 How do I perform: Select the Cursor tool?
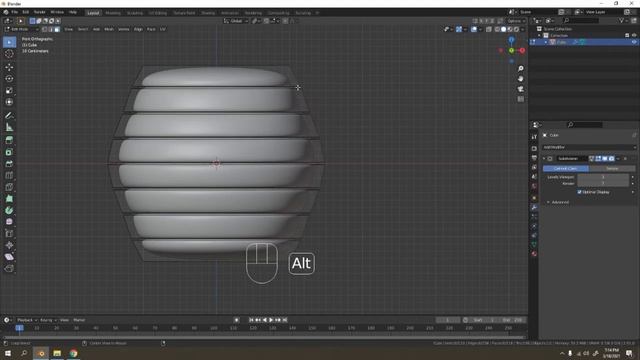(9, 53)
